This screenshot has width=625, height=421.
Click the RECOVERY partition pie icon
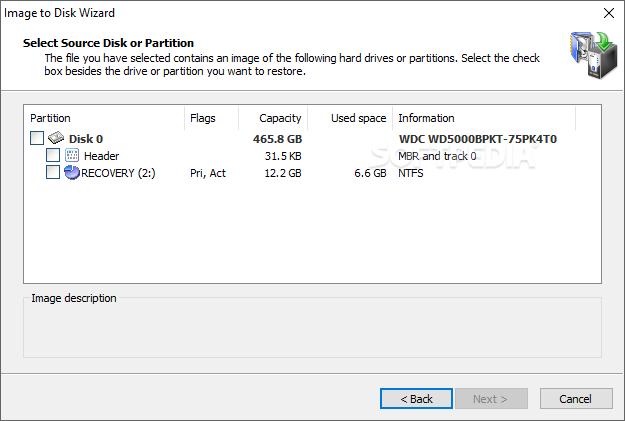[x=72, y=172]
